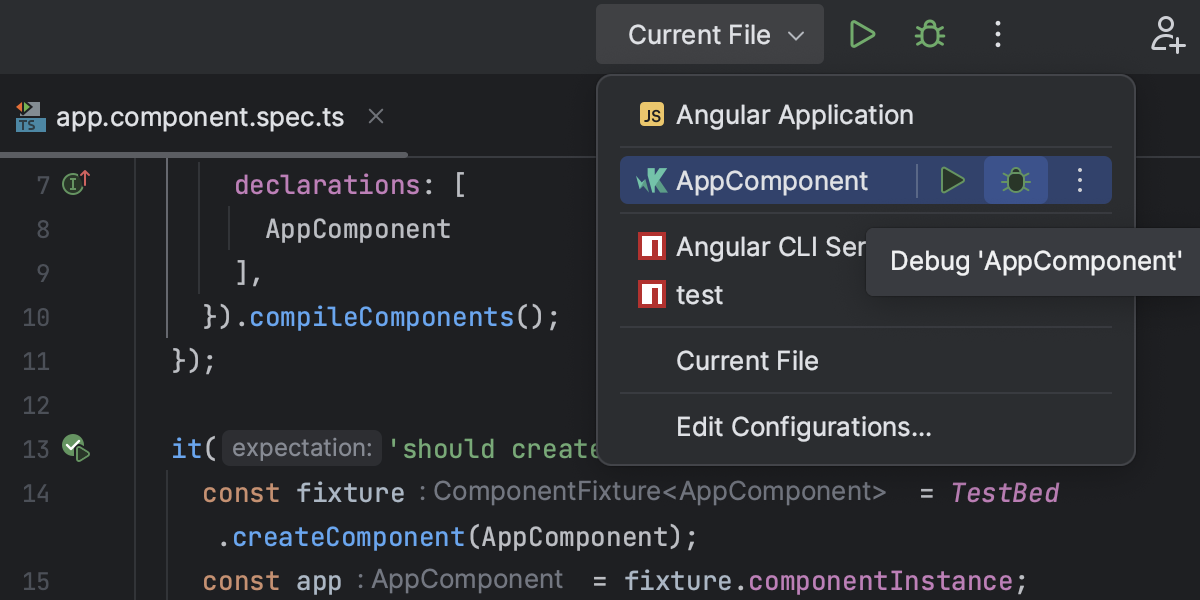Click the Debug bug icon in the toolbar
The height and width of the screenshot is (600, 1200).
(929, 34)
